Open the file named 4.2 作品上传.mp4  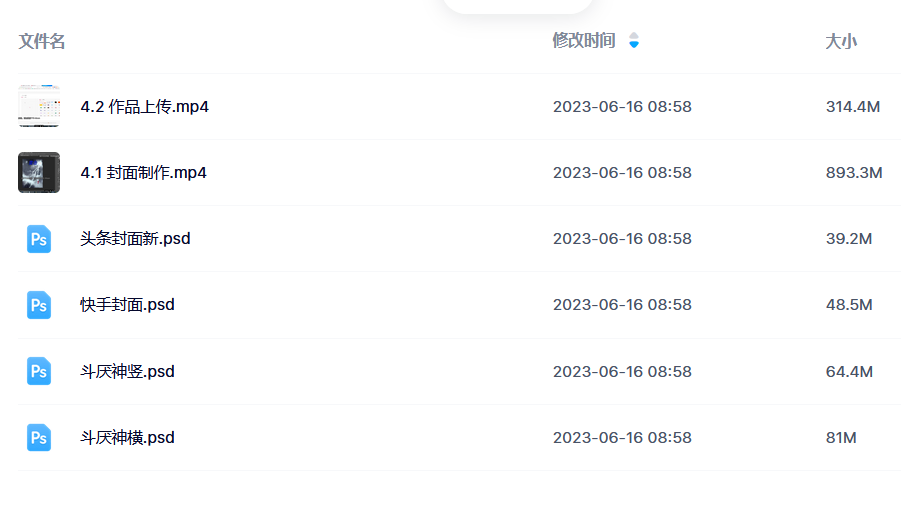144,106
